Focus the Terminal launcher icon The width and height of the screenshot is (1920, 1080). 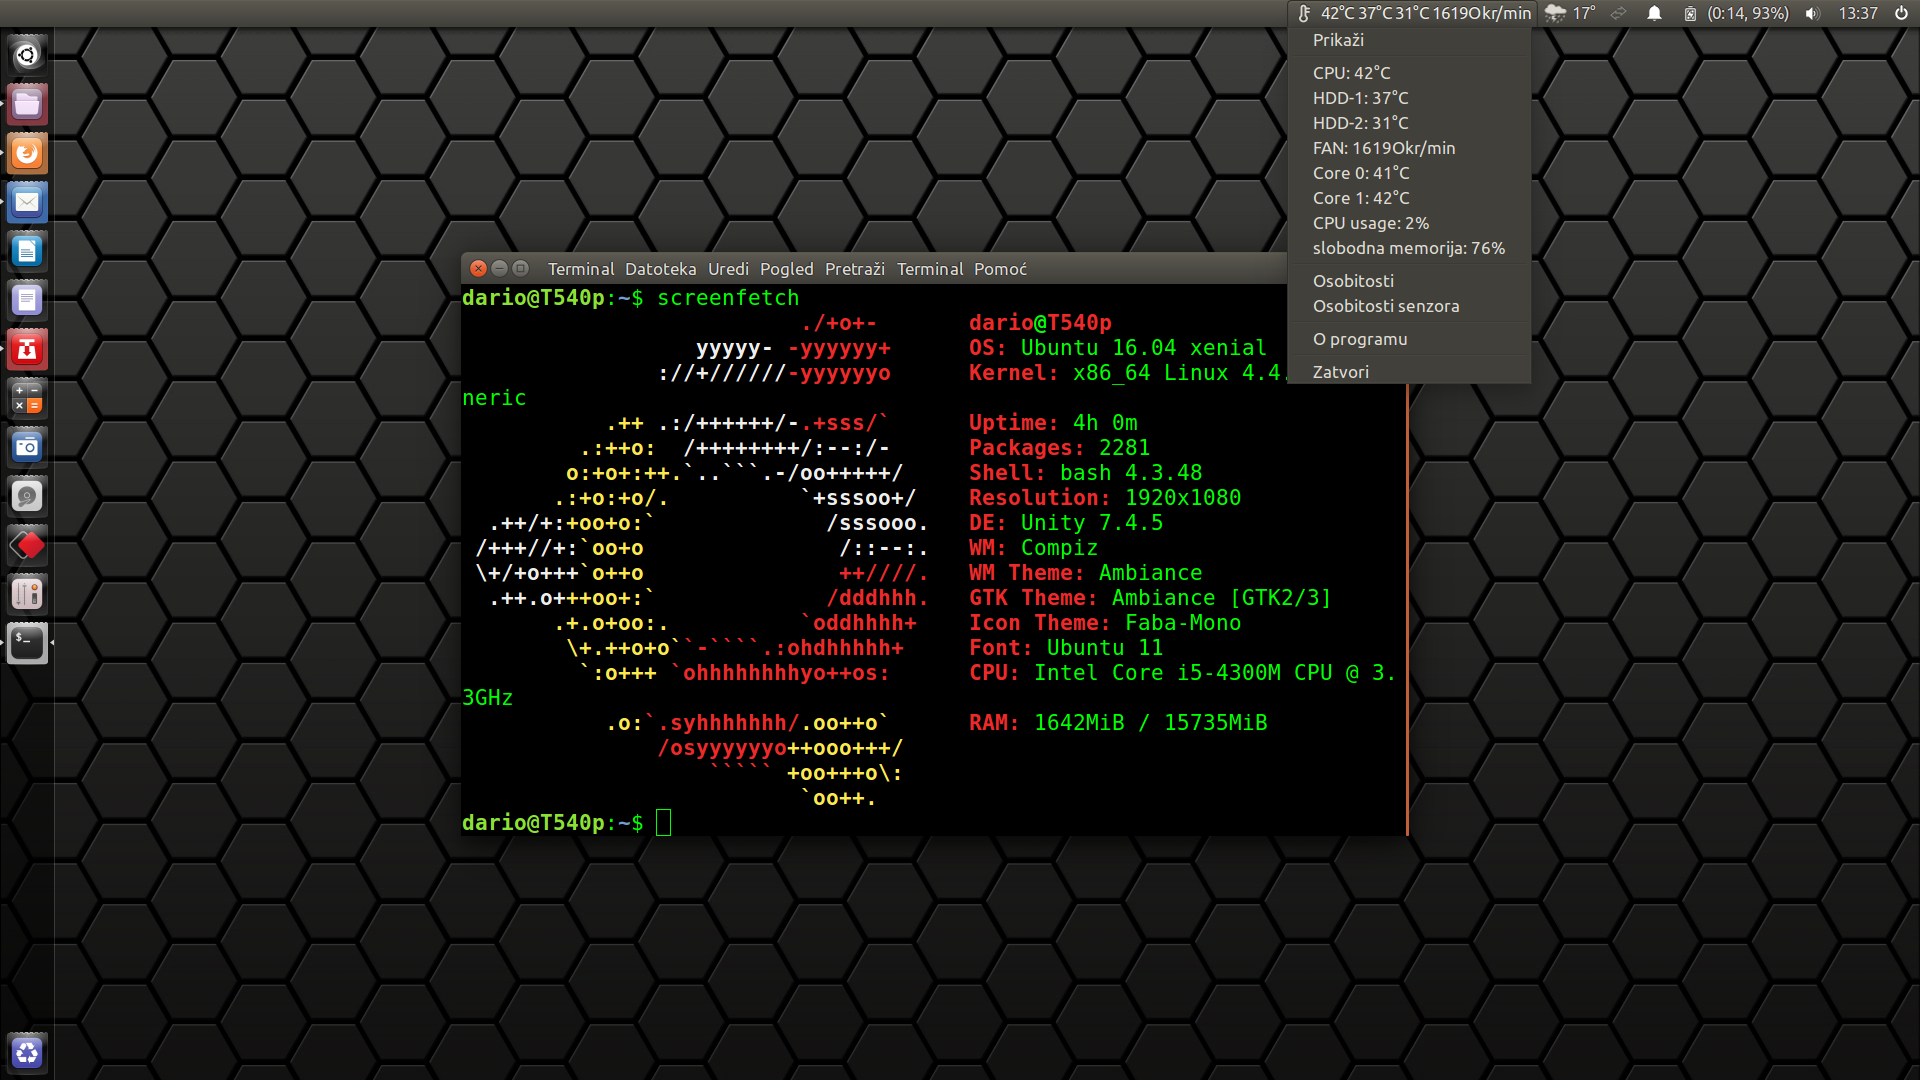click(x=27, y=643)
